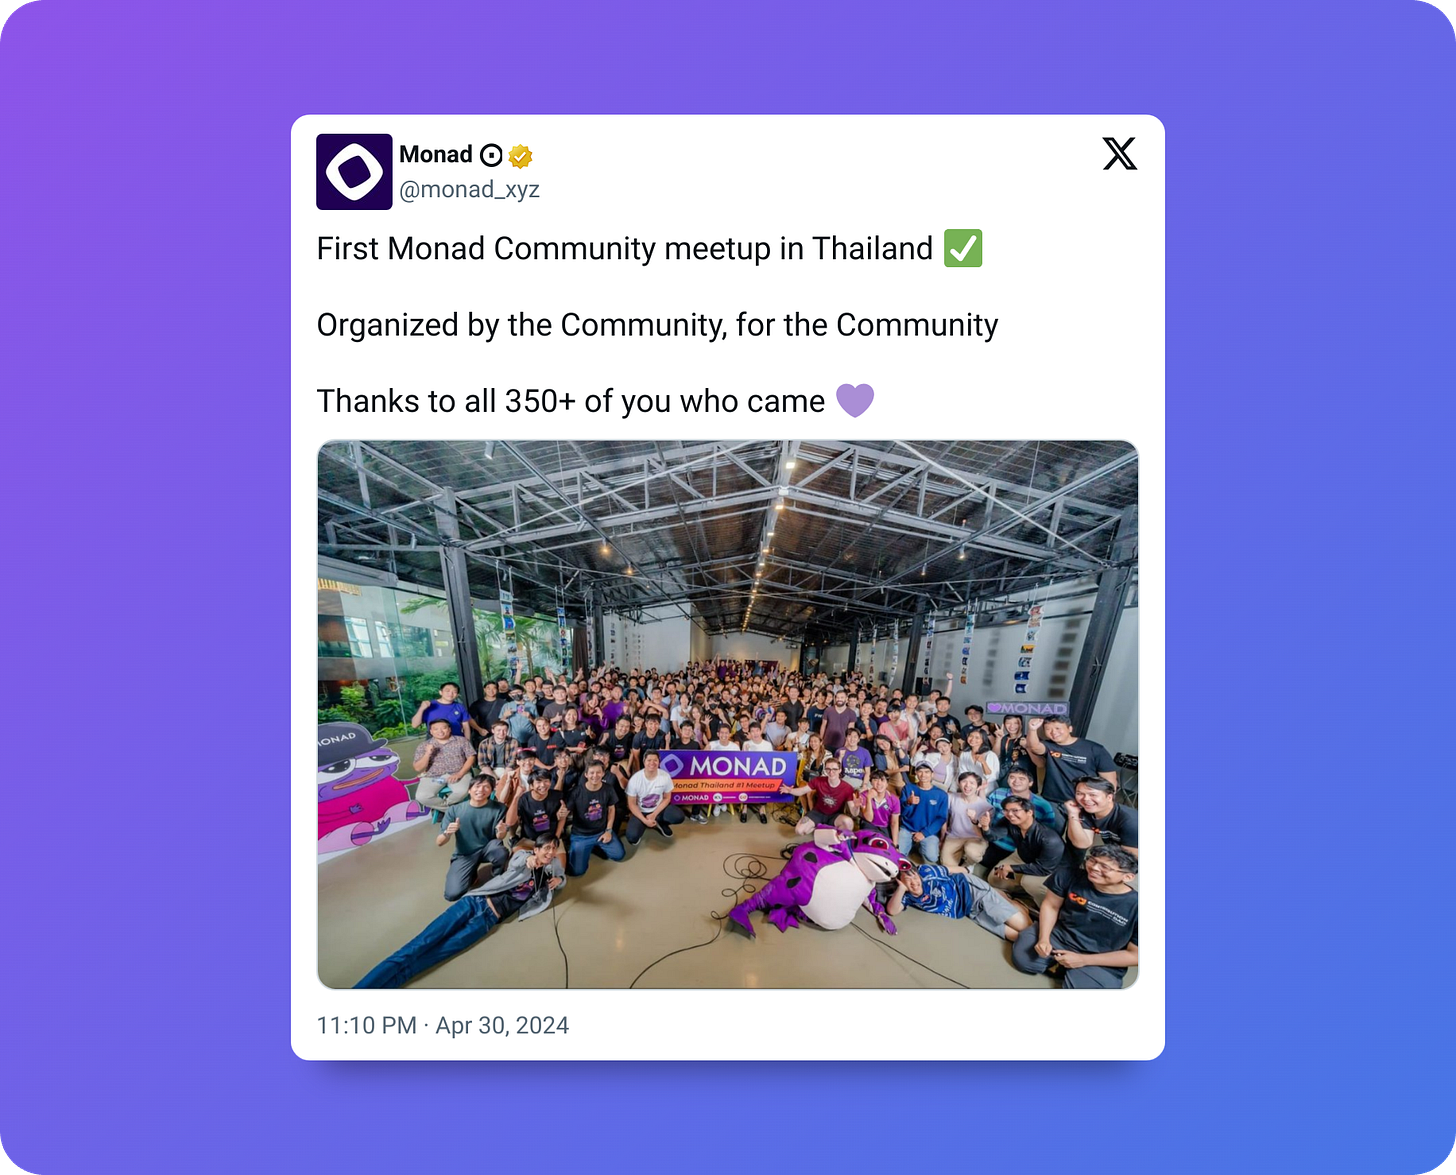Click the Apr 30, 2024 date
The image size is (1456, 1175).
(502, 1025)
